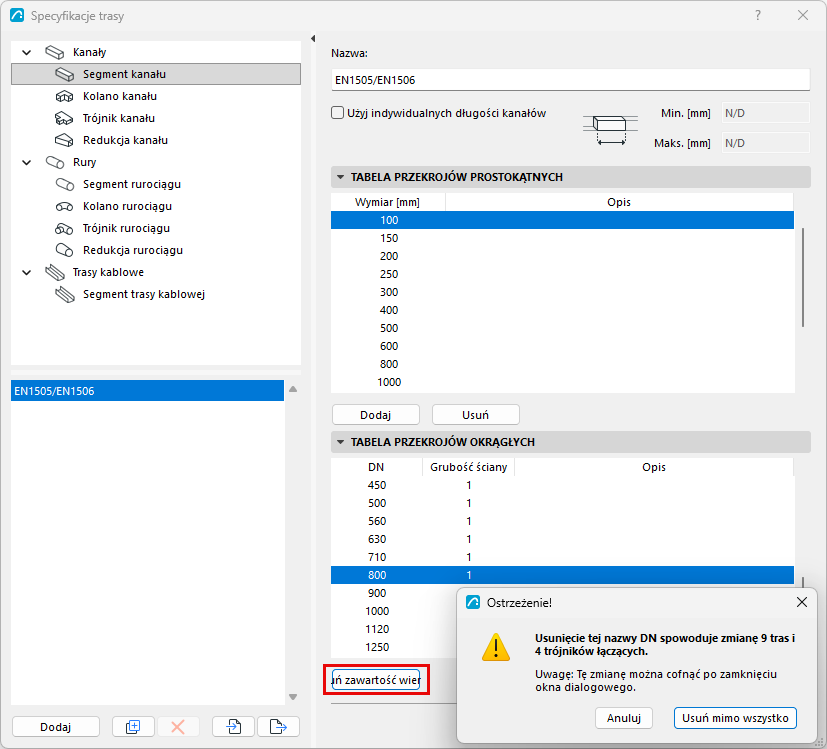Click the specification list scroll-down arrow
Image resolution: width=827 pixels, height=749 pixels.
[x=293, y=697]
